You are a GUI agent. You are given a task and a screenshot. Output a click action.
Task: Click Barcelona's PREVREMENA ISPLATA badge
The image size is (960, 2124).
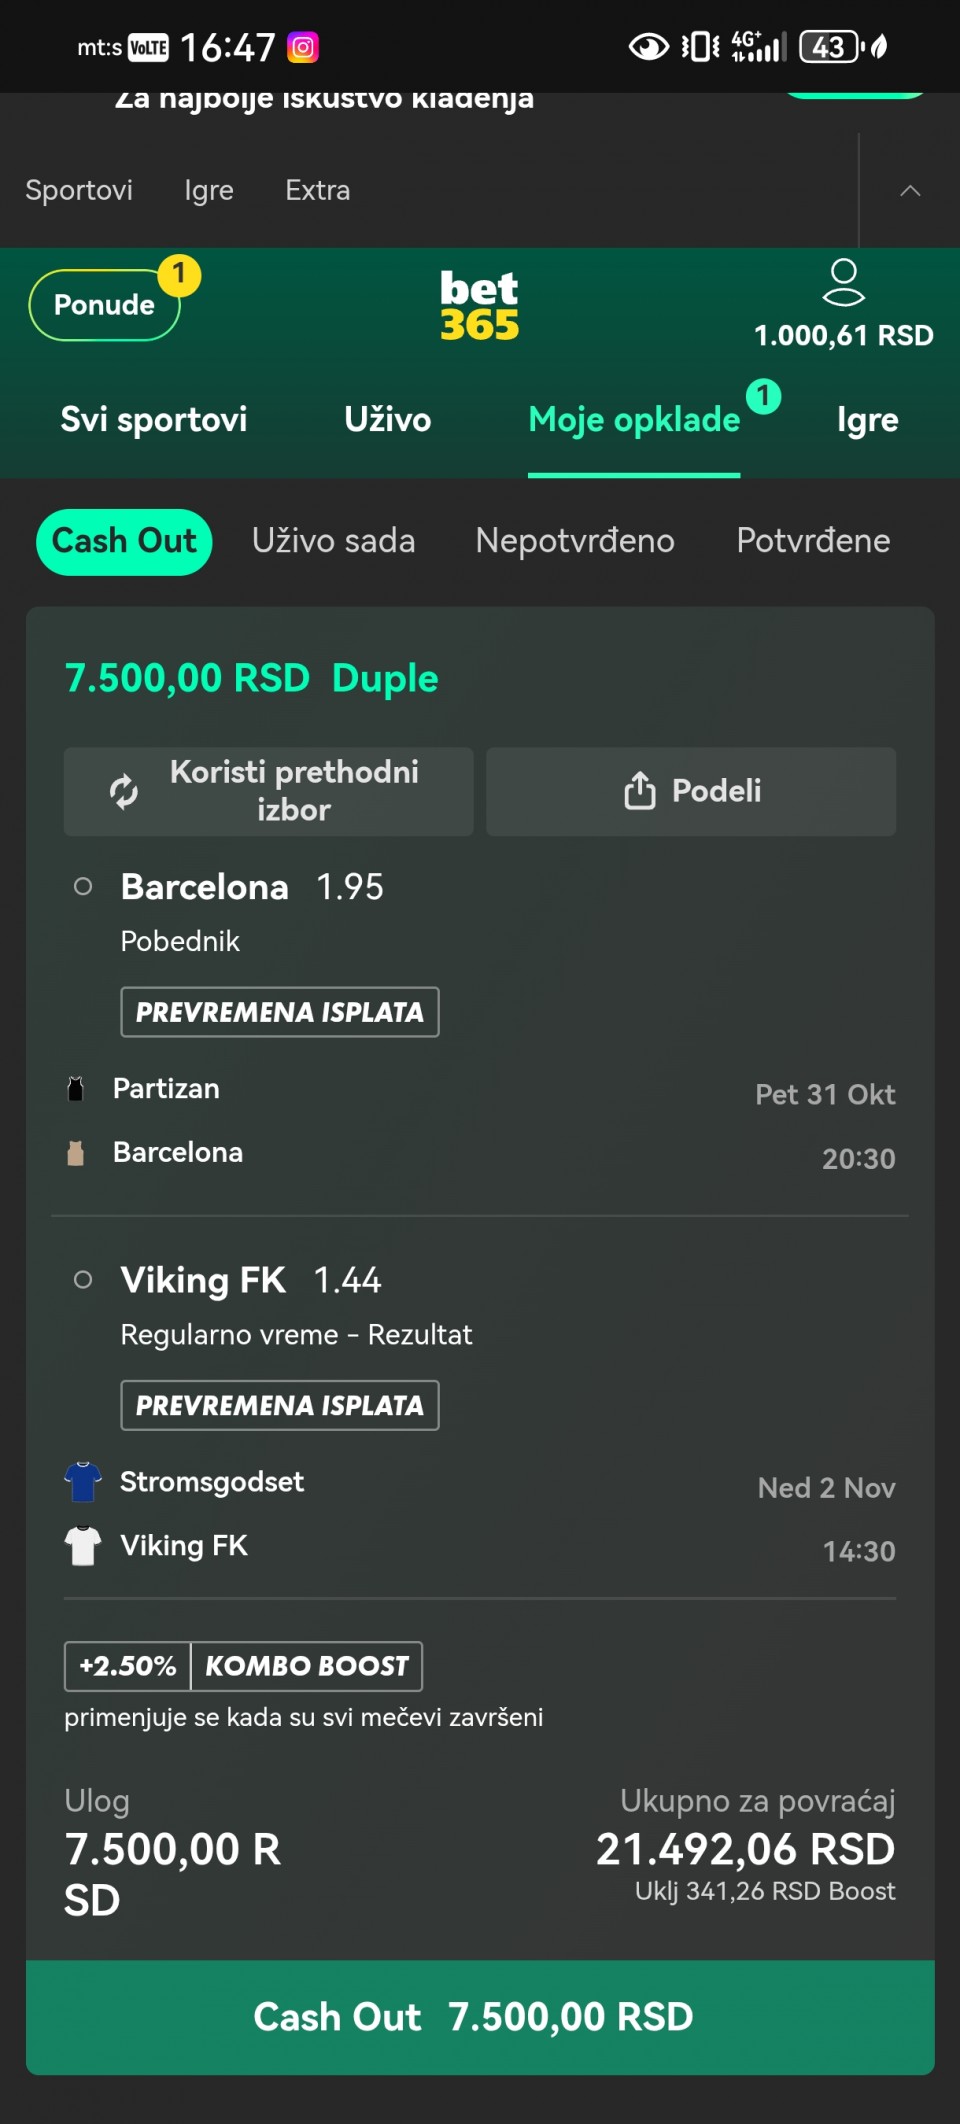pyautogui.click(x=279, y=1012)
